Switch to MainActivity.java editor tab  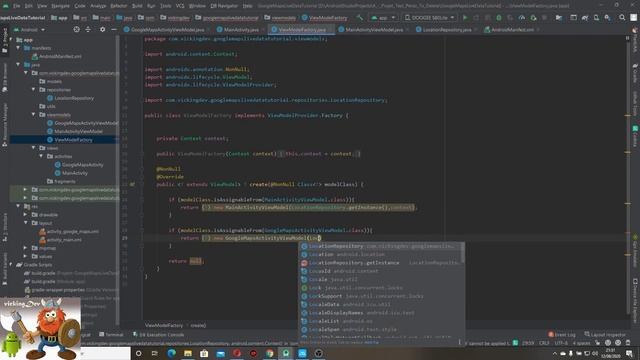coord(241,30)
